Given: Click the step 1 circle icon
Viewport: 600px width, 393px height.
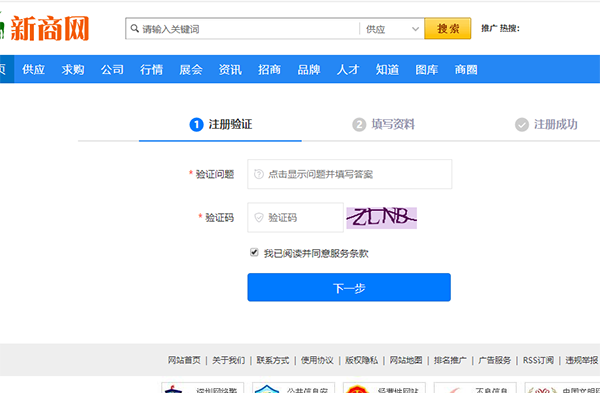Looking at the screenshot, I should pyautogui.click(x=196, y=124).
